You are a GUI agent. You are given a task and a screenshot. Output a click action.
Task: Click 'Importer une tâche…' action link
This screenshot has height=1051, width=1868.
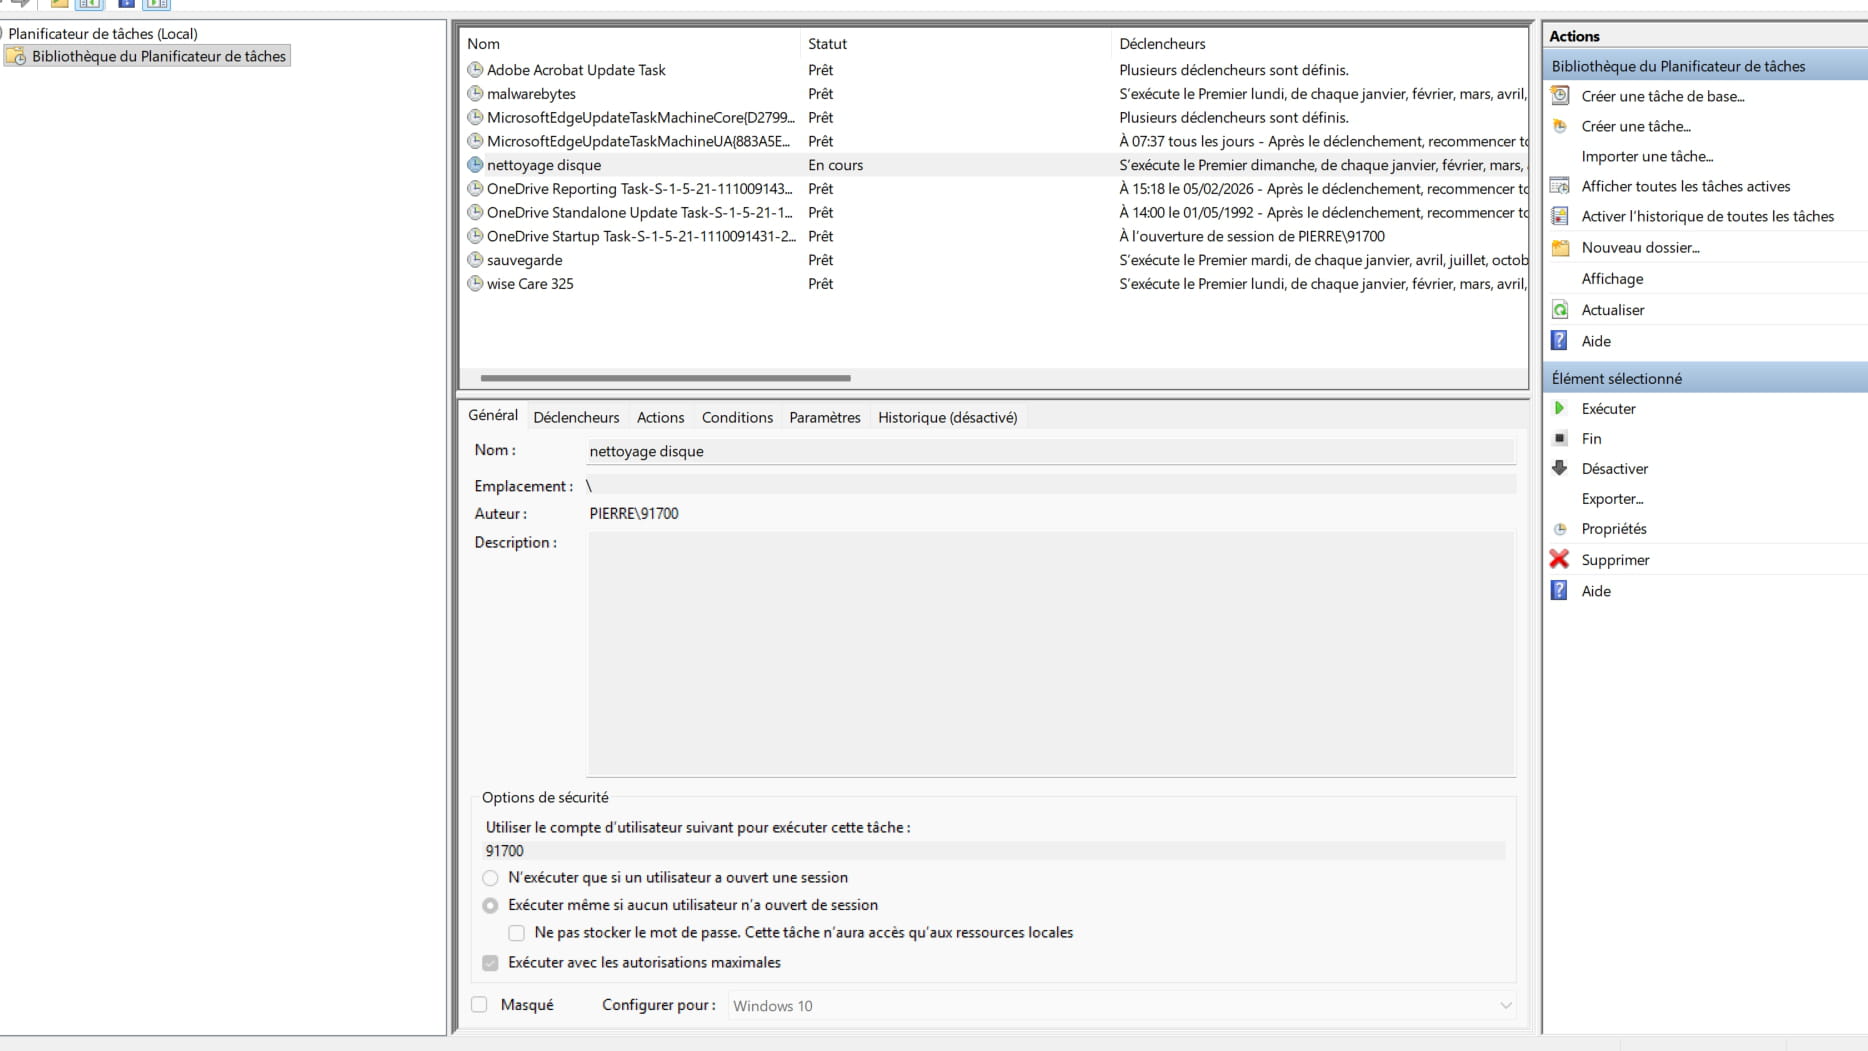point(1646,156)
